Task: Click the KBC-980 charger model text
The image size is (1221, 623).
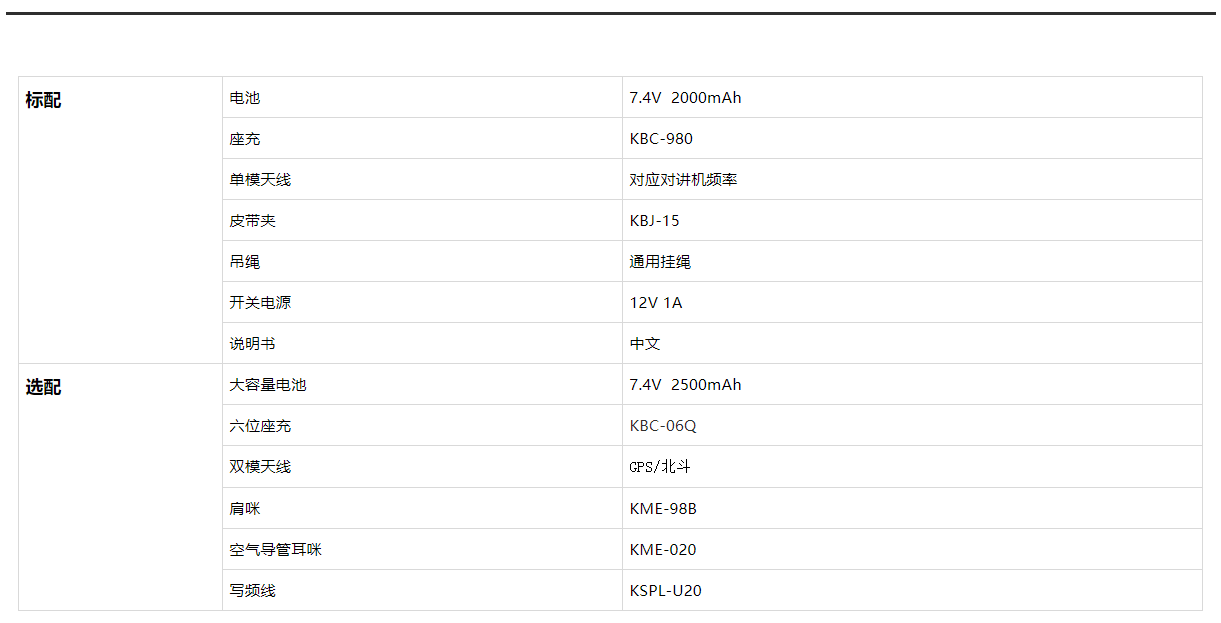Action: [x=661, y=139]
